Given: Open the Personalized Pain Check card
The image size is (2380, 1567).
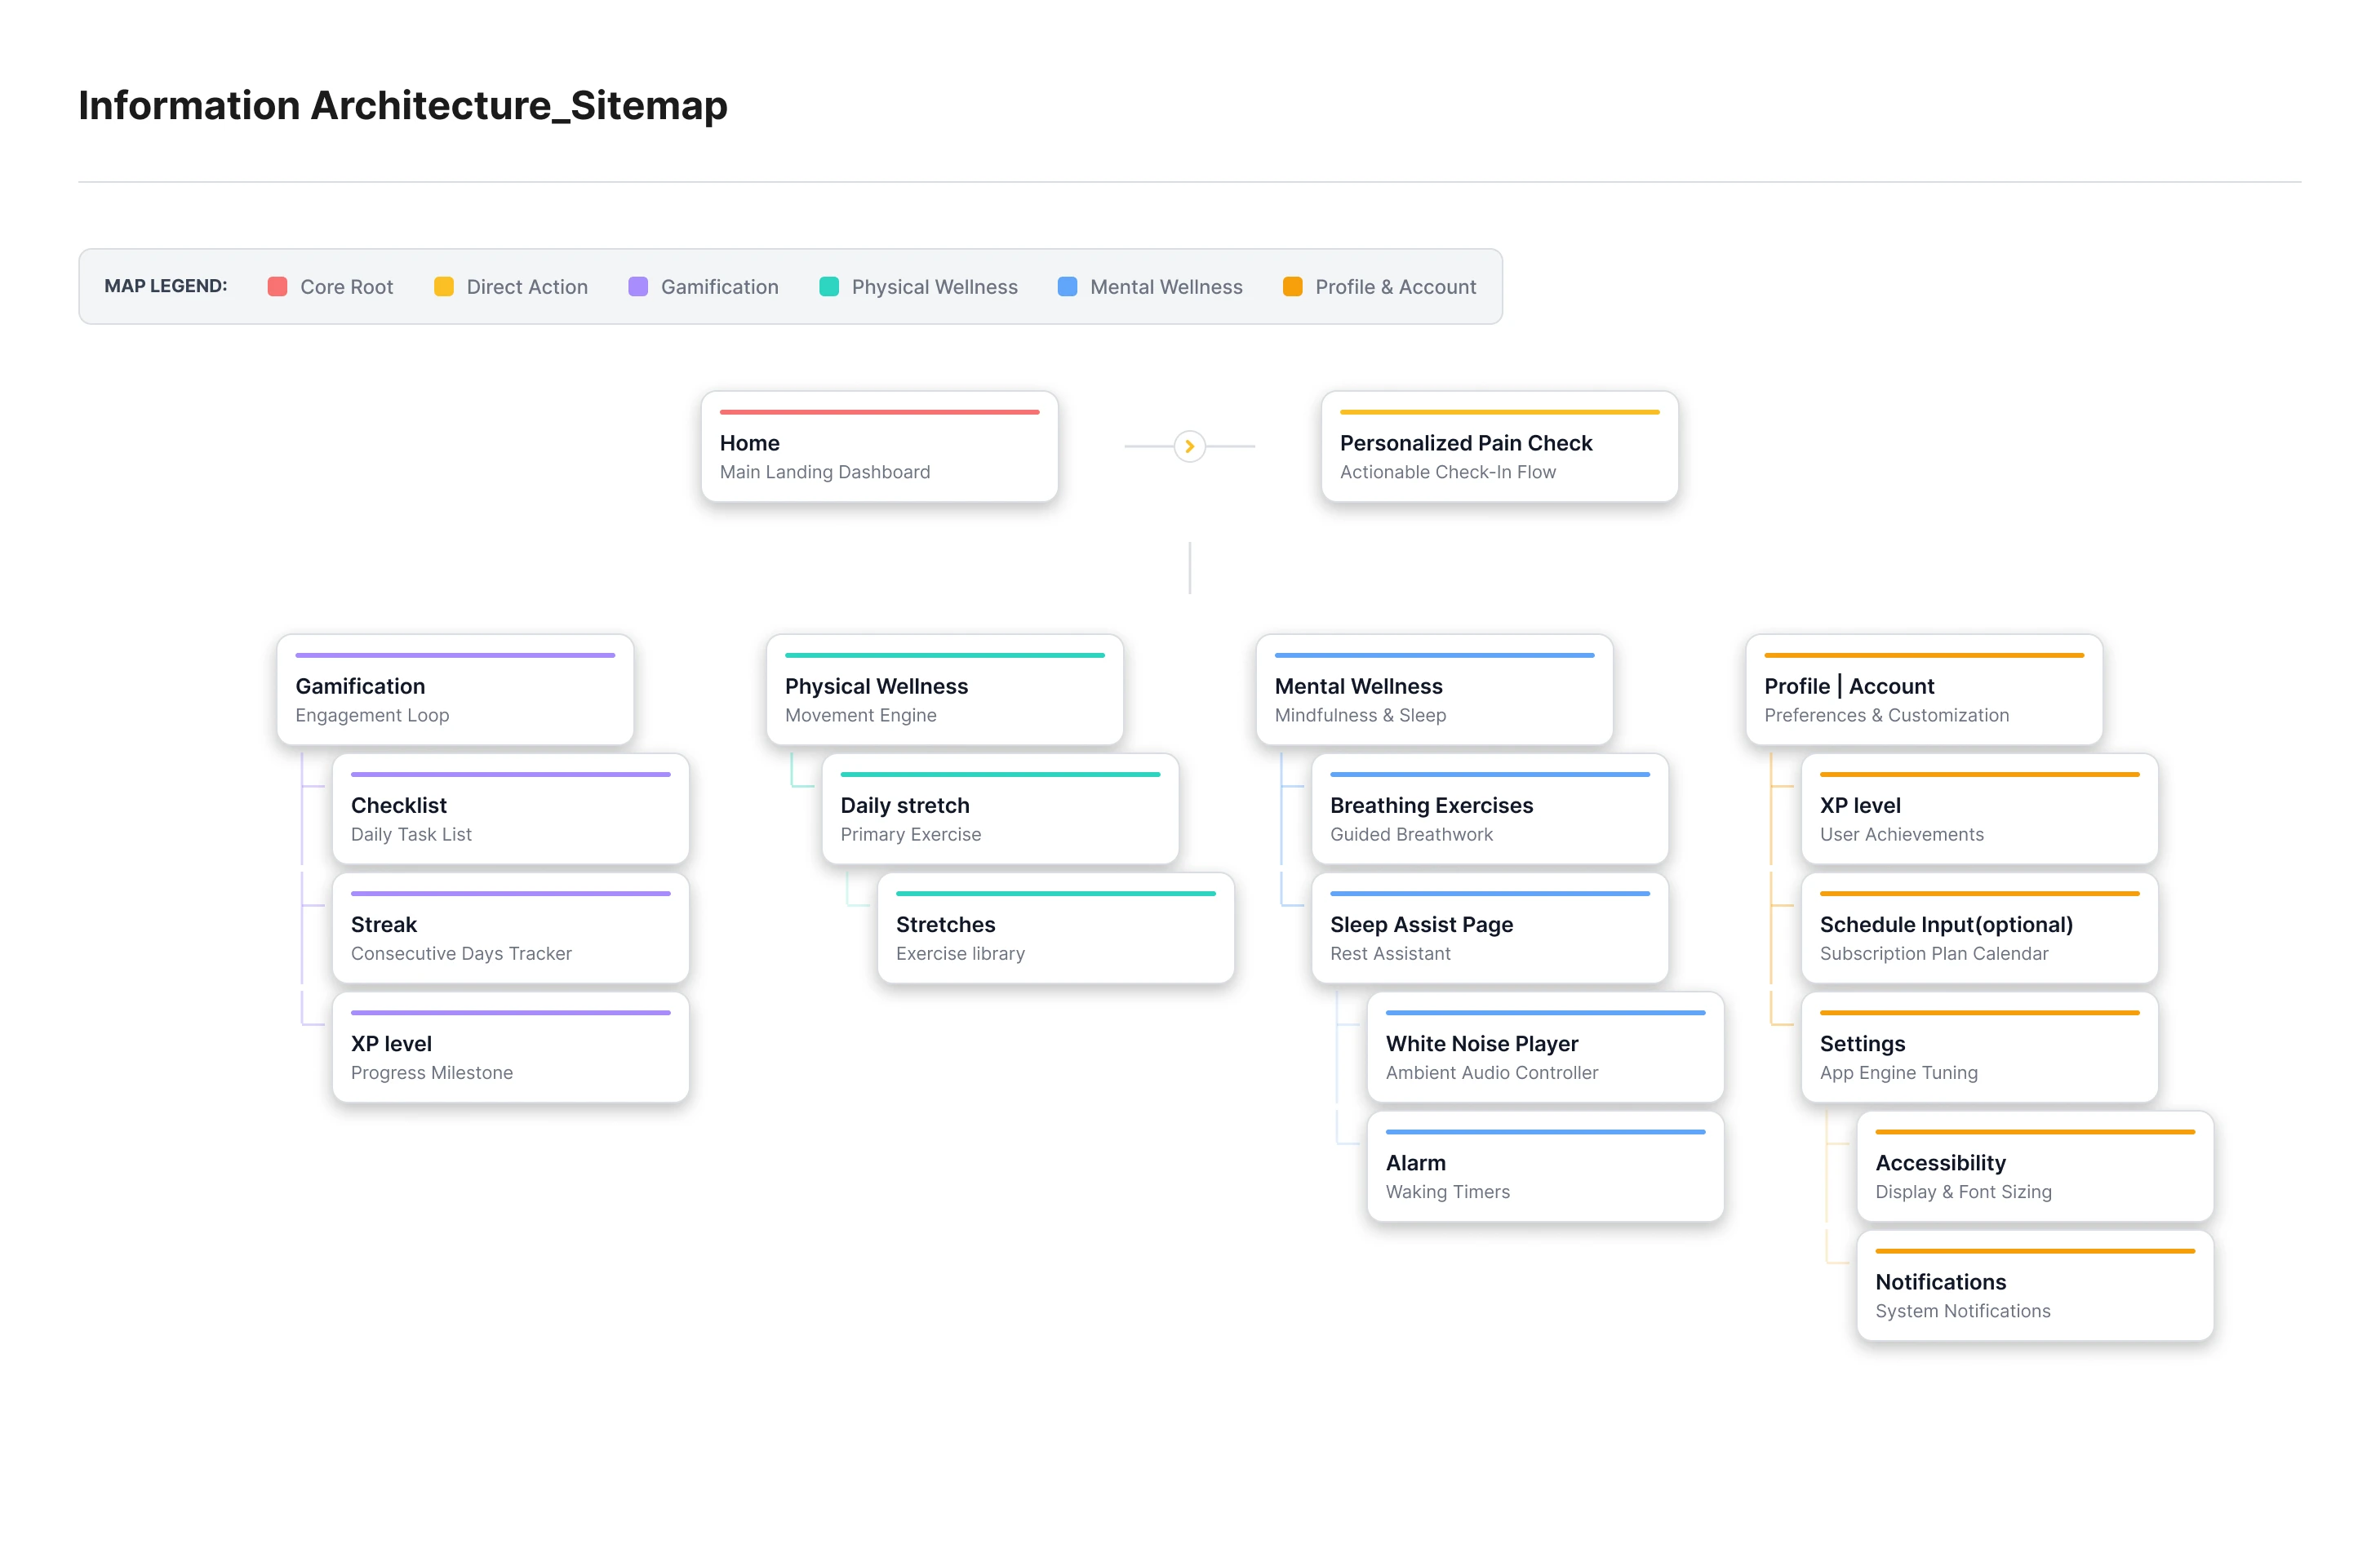Looking at the screenshot, I should 1499,446.
